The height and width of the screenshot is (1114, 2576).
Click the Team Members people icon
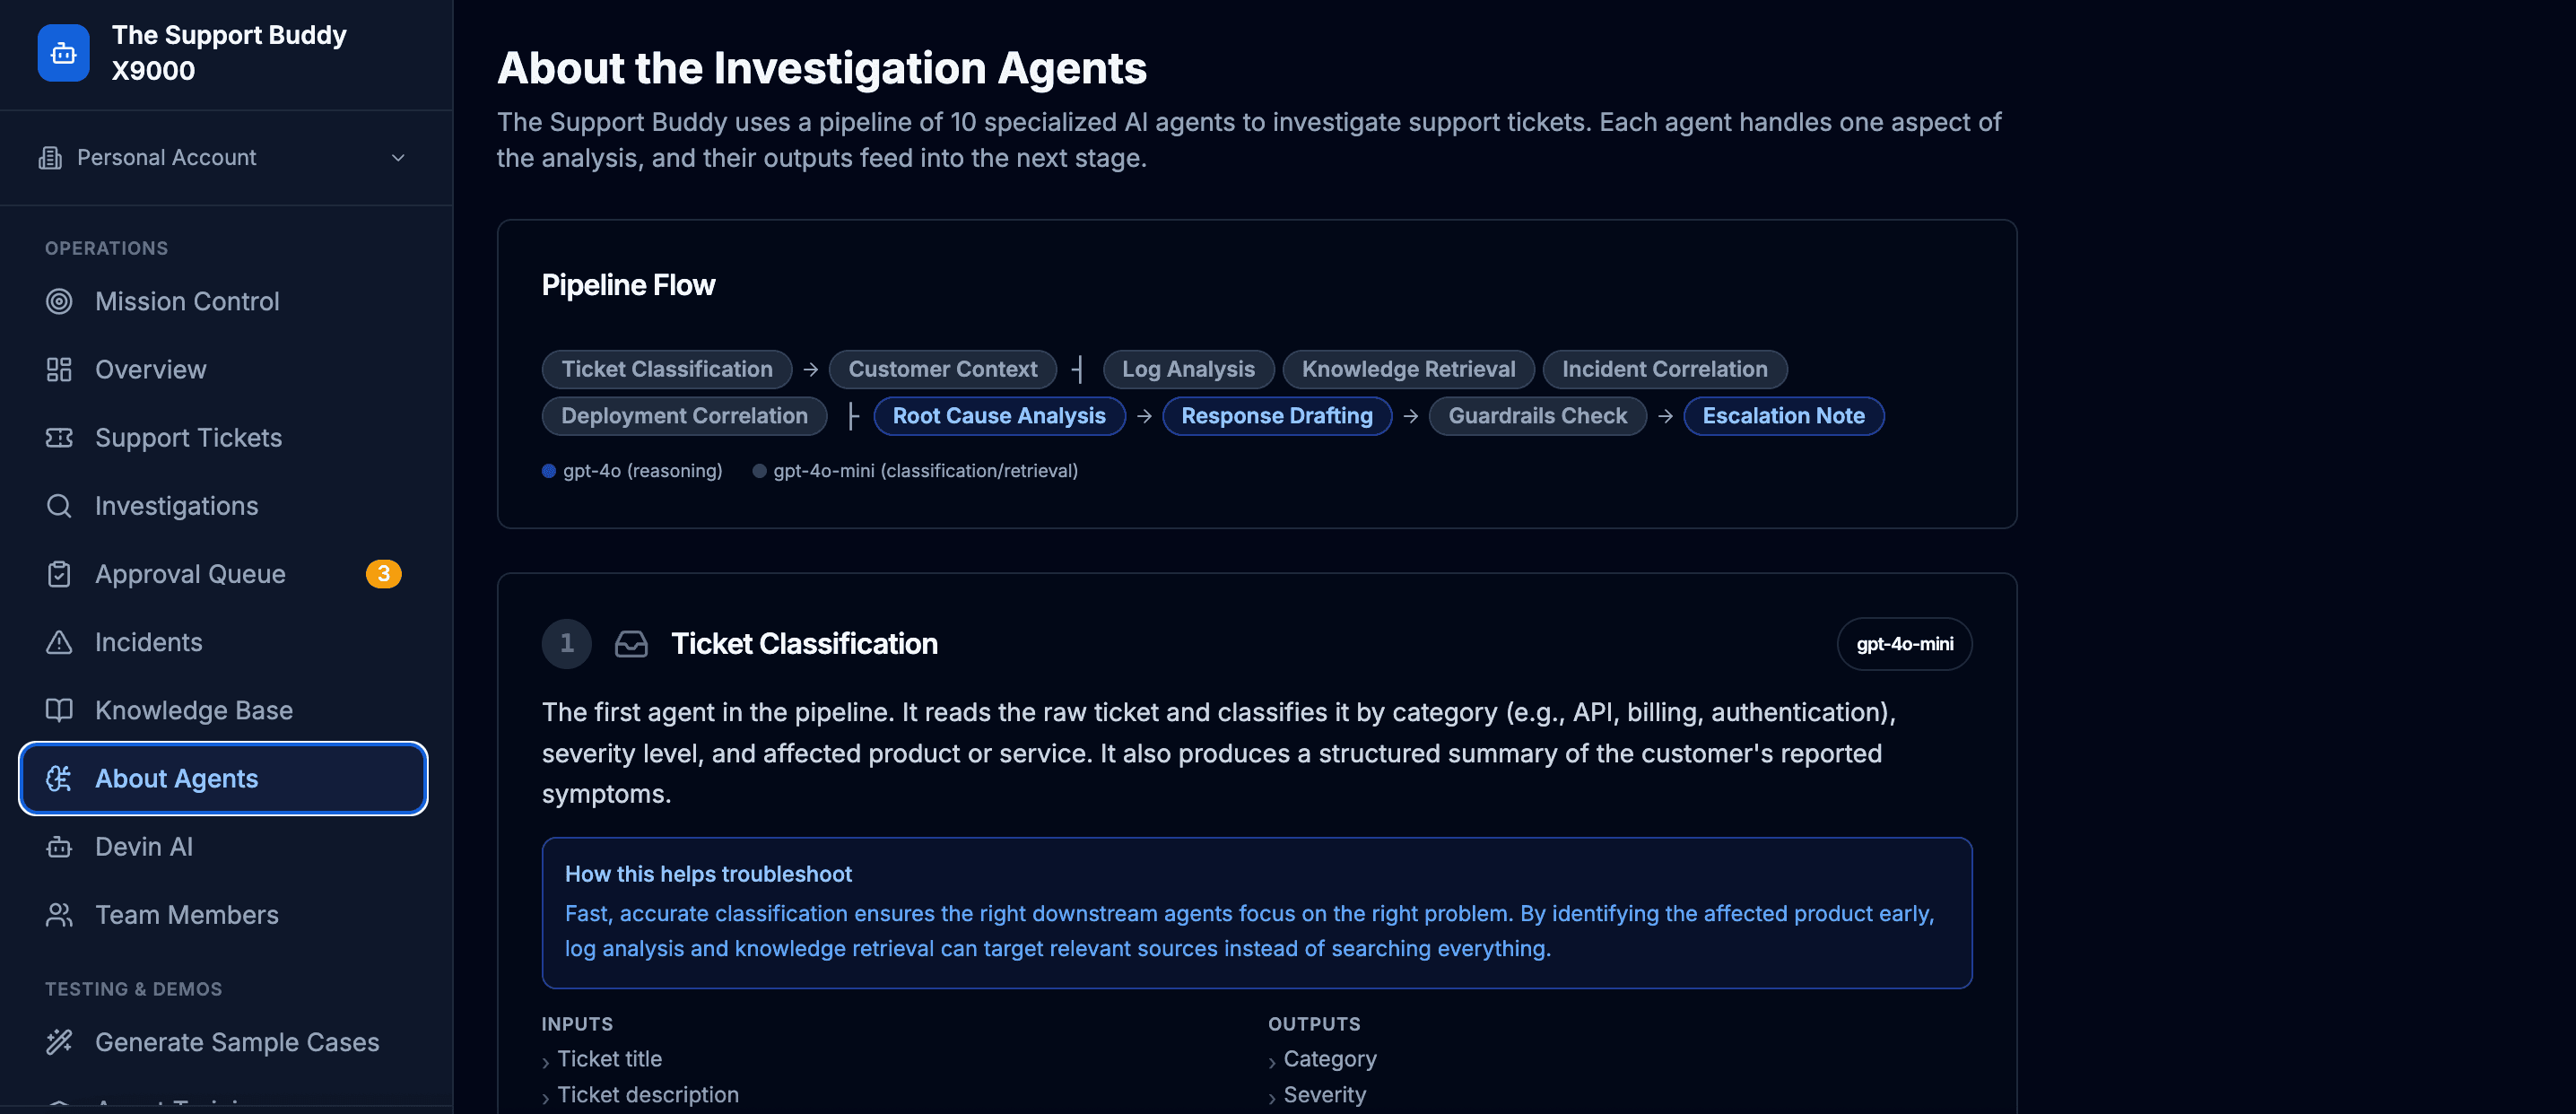coord(59,914)
